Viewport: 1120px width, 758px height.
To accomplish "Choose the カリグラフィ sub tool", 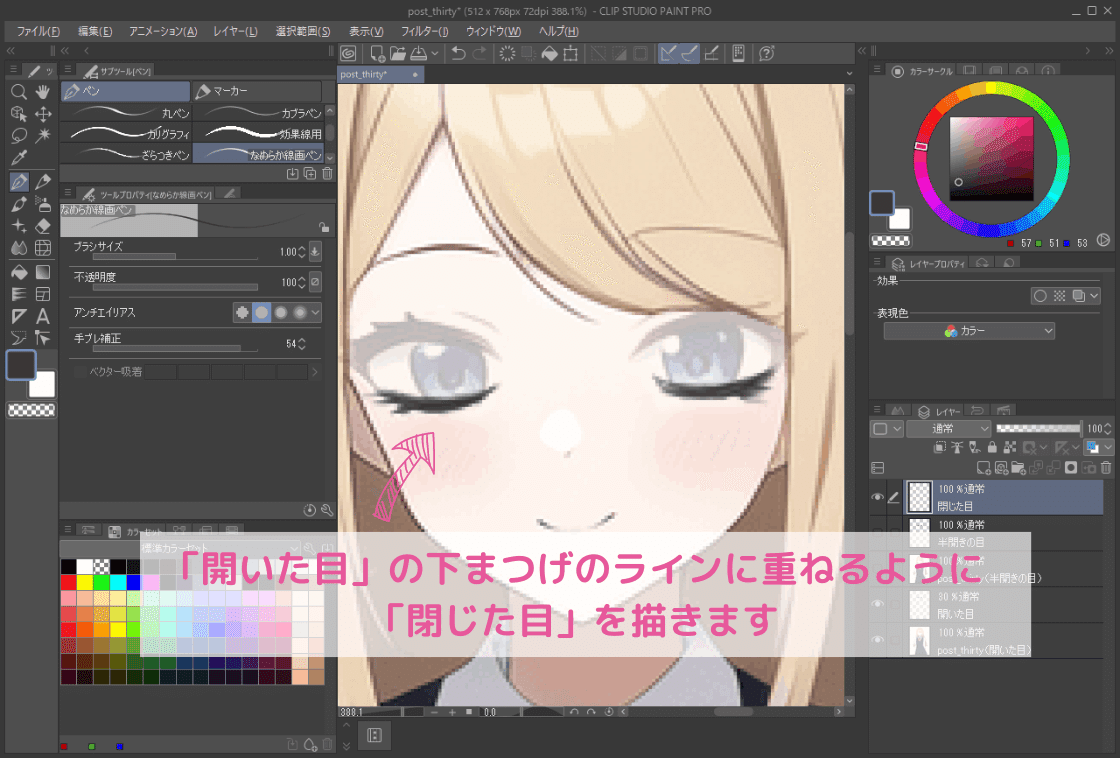I will coord(126,134).
